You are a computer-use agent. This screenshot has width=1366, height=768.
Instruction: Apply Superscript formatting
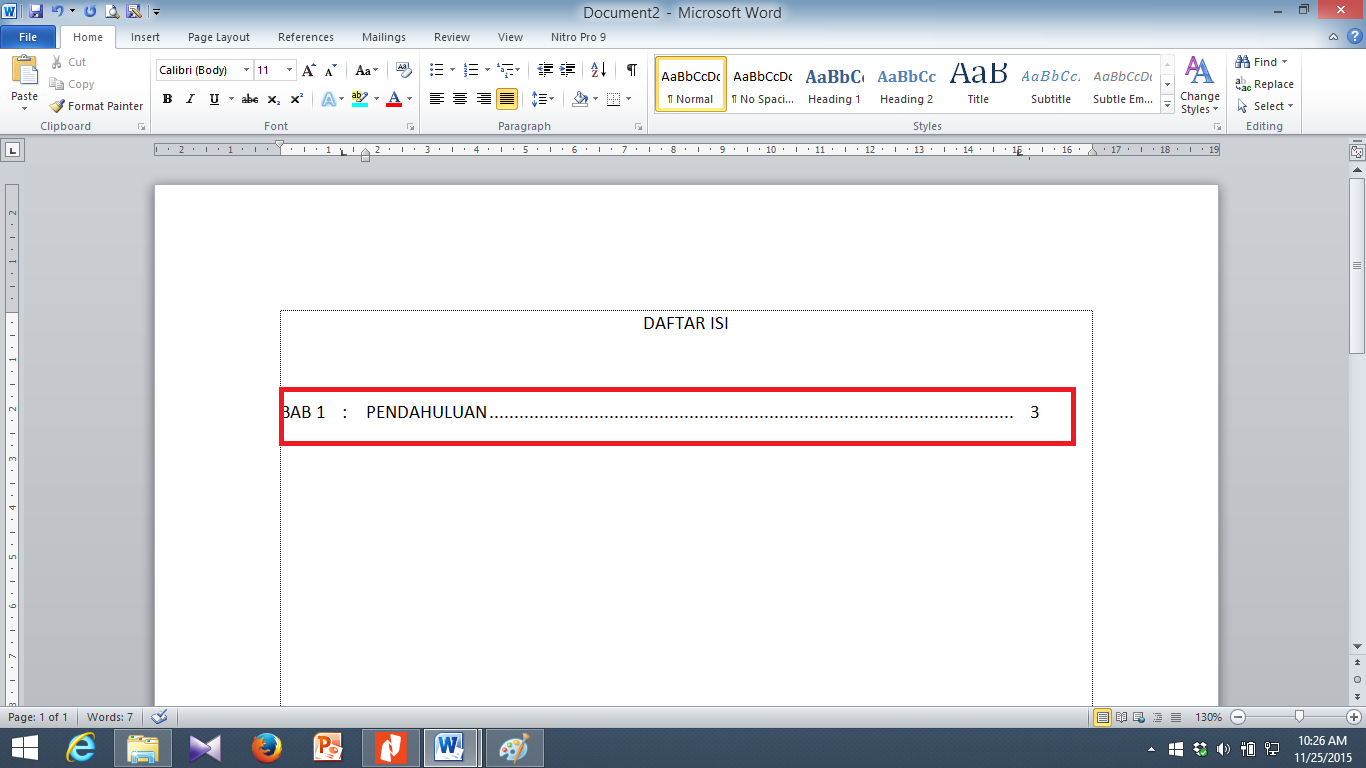(x=295, y=99)
